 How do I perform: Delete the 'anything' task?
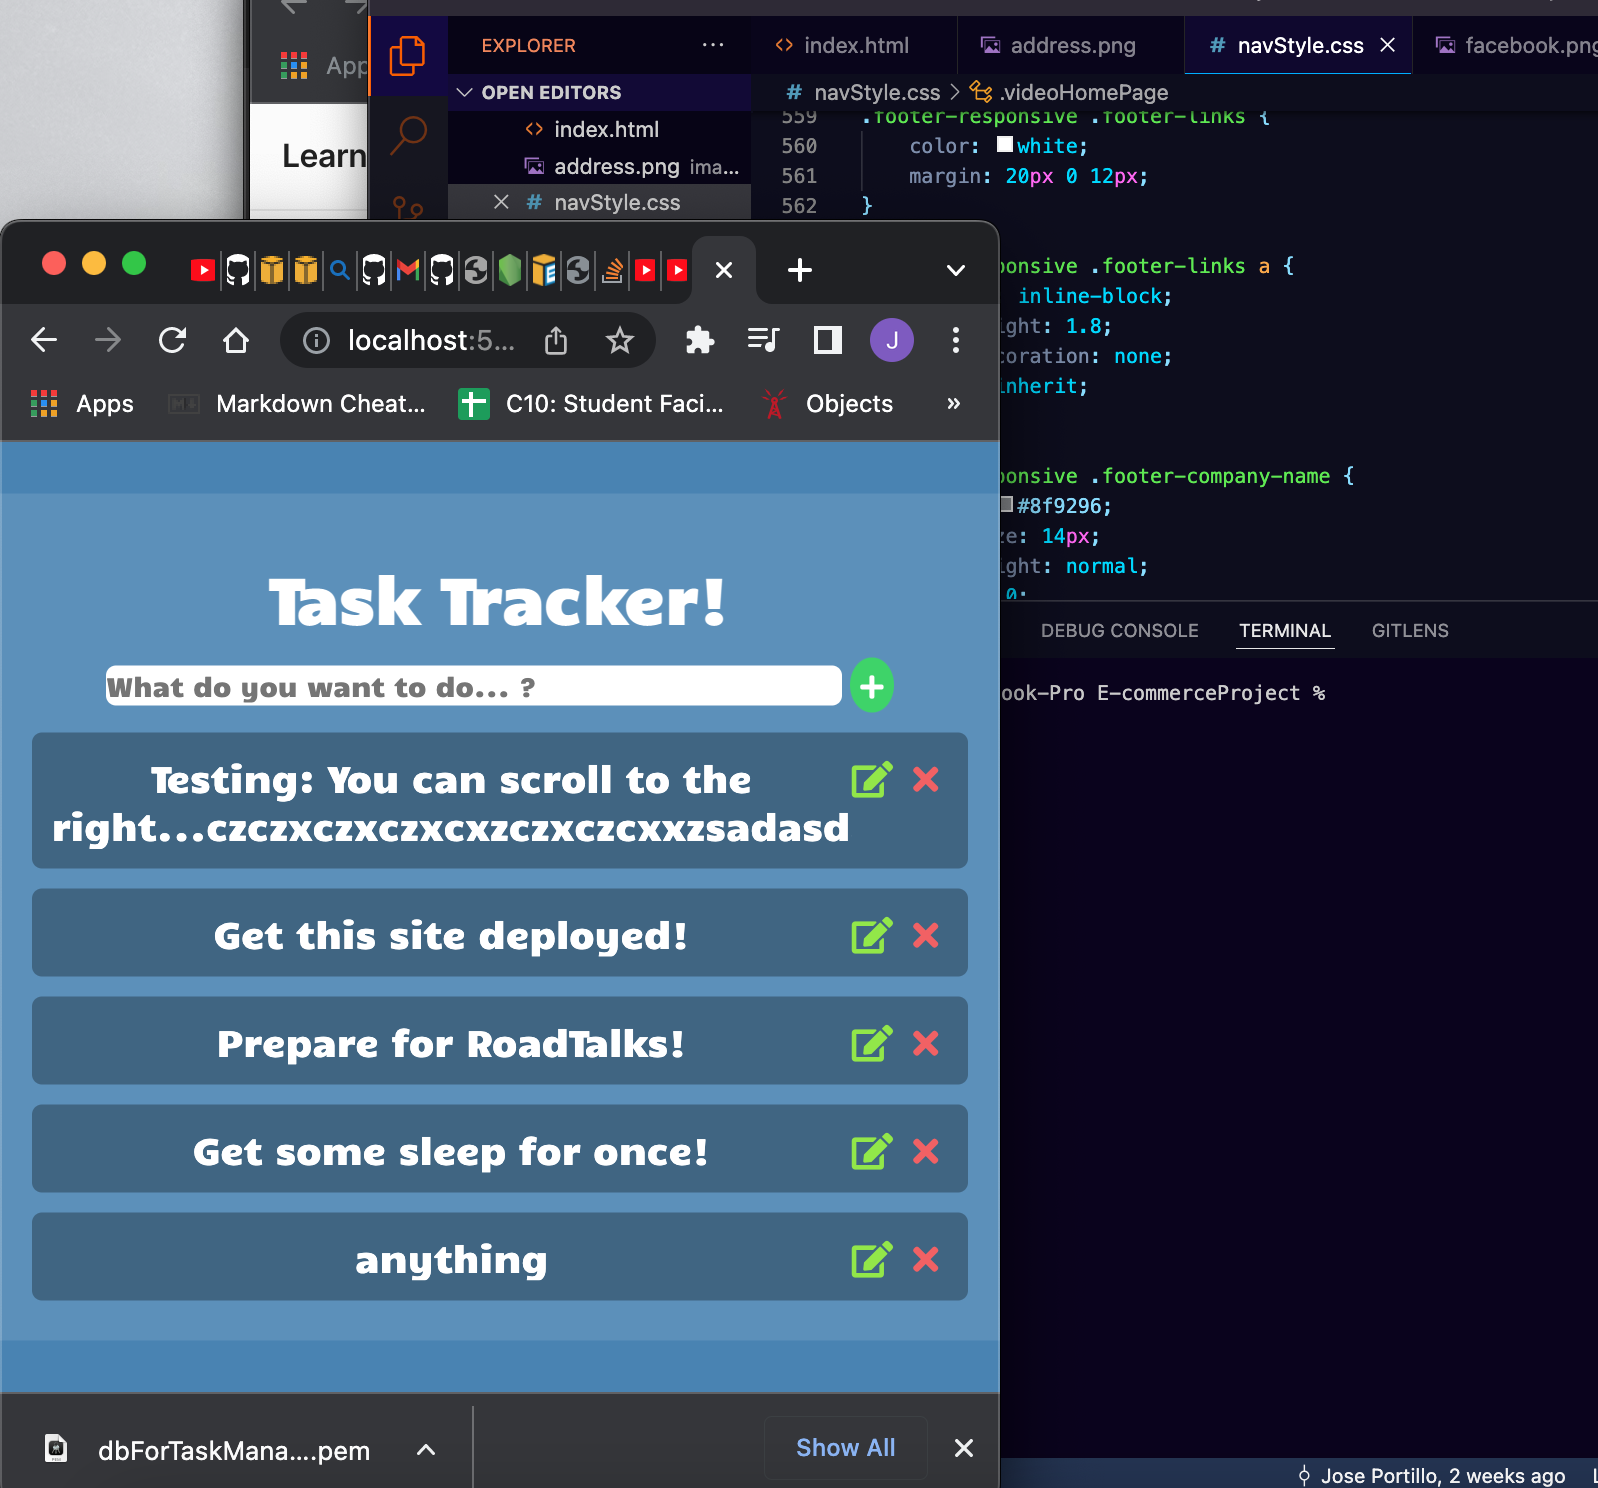(x=926, y=1260)
